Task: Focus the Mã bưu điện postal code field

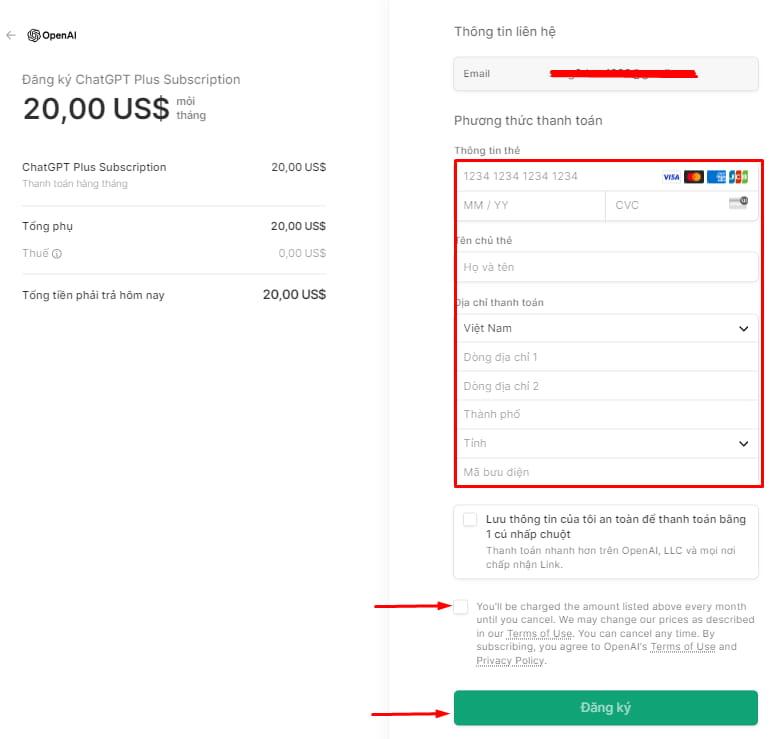Action: coord(606,472)
